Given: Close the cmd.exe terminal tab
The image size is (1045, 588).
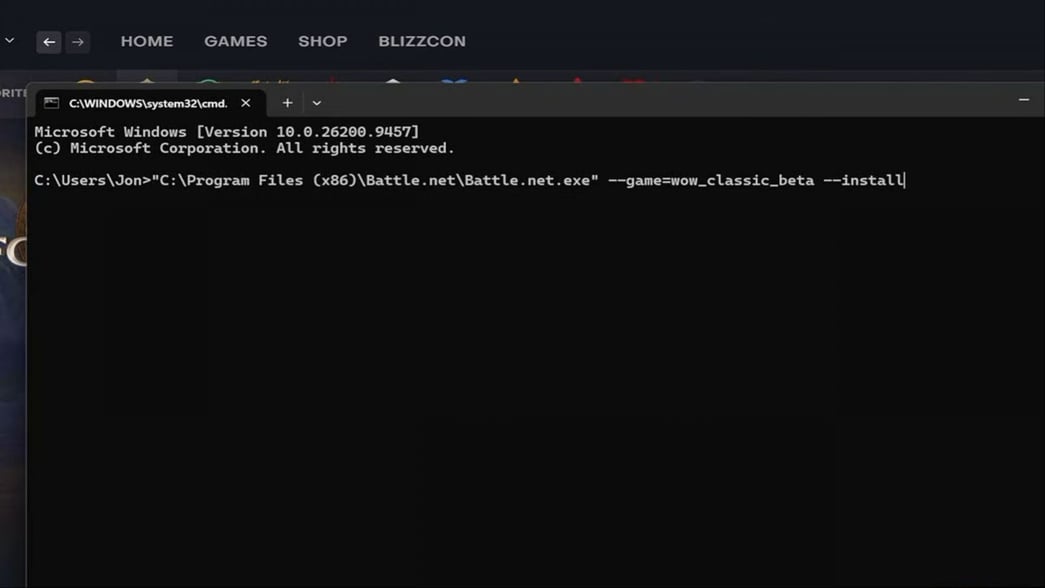Looking at the screenshot, I should (x=246, y=103).
